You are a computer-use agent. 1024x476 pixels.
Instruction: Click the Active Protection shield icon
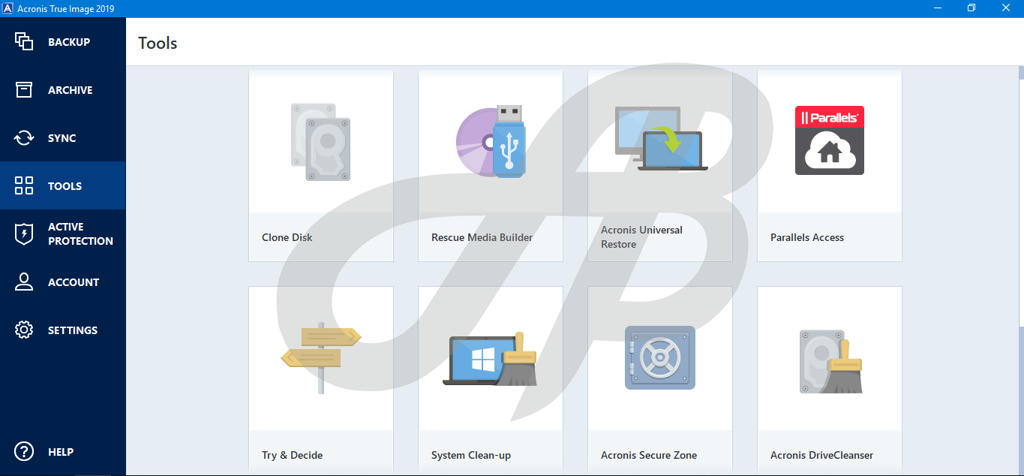pyautogui.click(x=24, y=234)
